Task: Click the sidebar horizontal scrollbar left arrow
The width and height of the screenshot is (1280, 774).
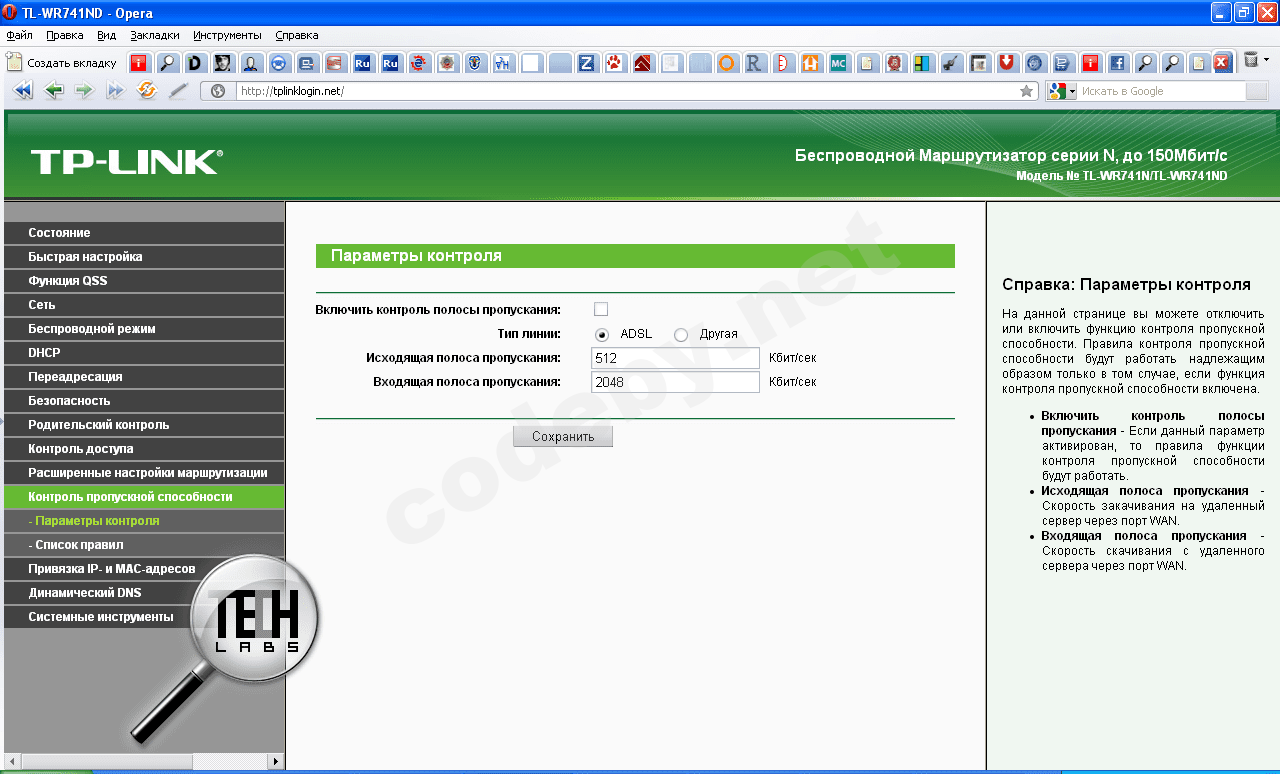Action: point(11,762)
